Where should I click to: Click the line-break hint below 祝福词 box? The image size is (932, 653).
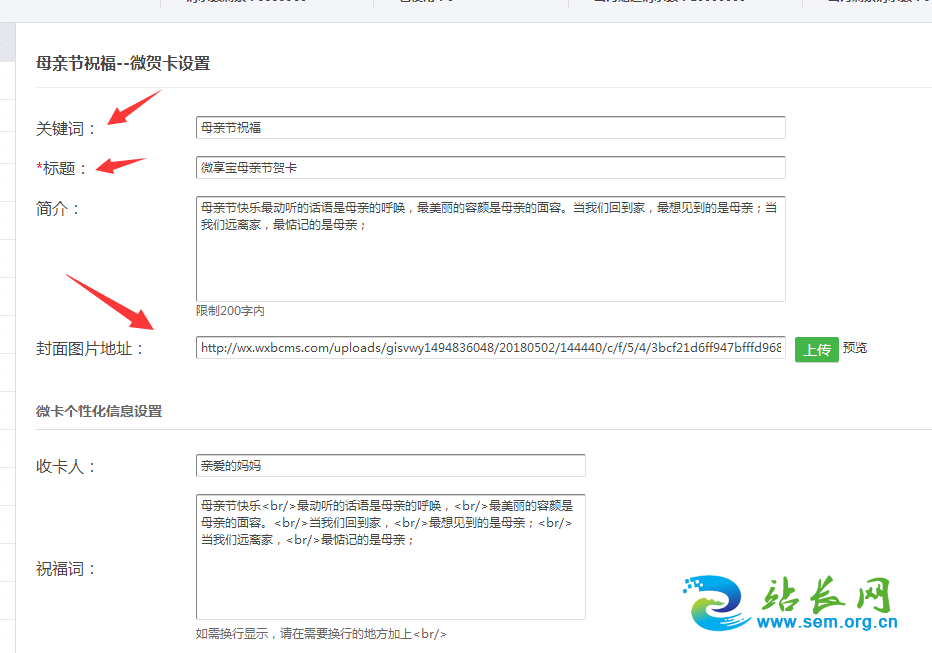coord(321,633)
